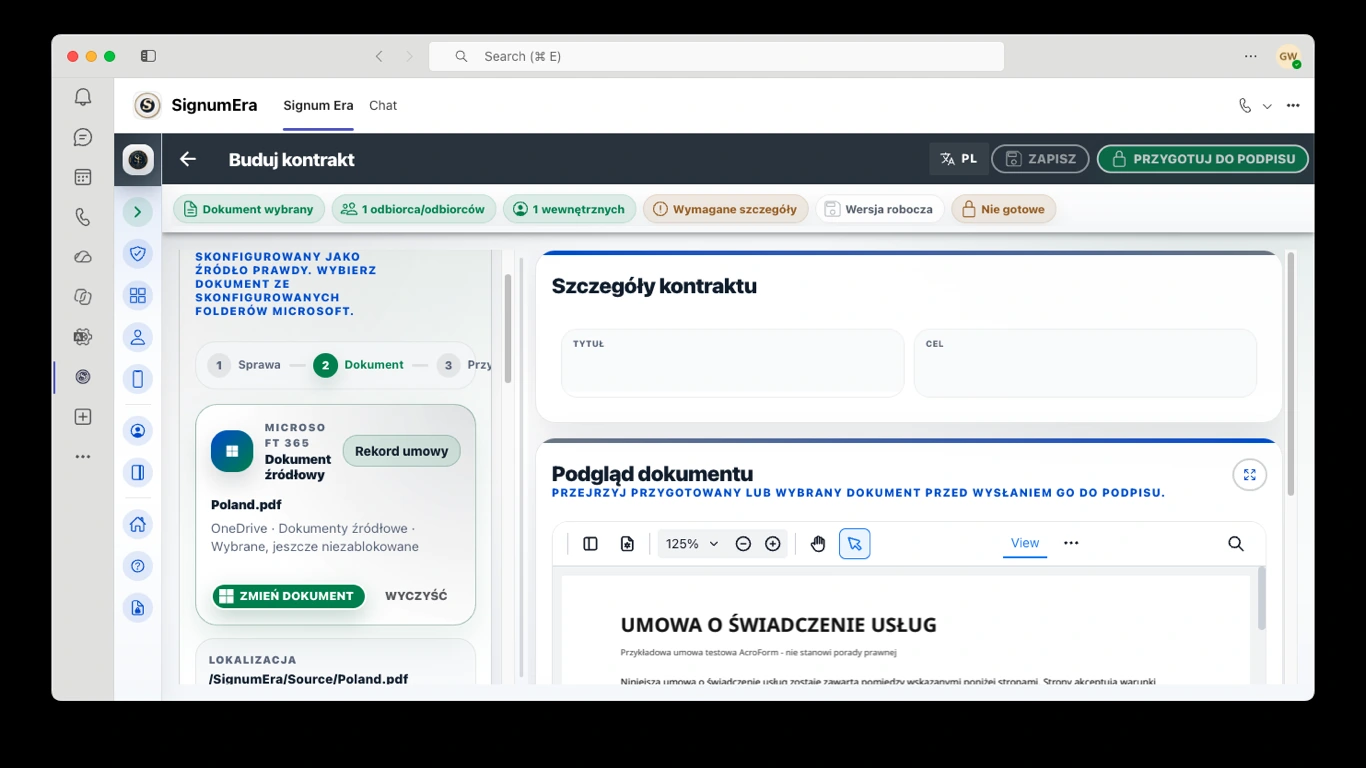Search within the PDF preview
Image resolution: width=1366 pixels, height=768 pixels.
pos(1236,544)
